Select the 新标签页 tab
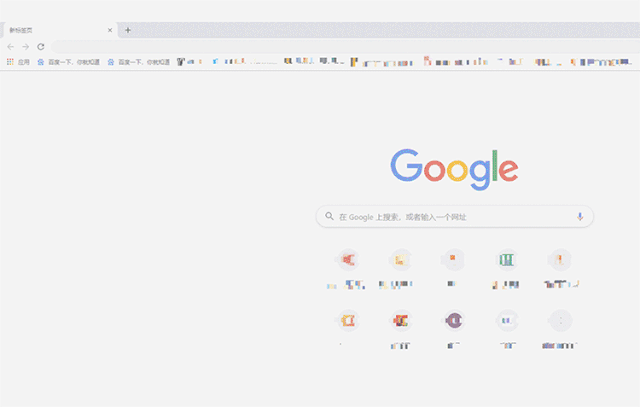640x407 pixels. 60,30
